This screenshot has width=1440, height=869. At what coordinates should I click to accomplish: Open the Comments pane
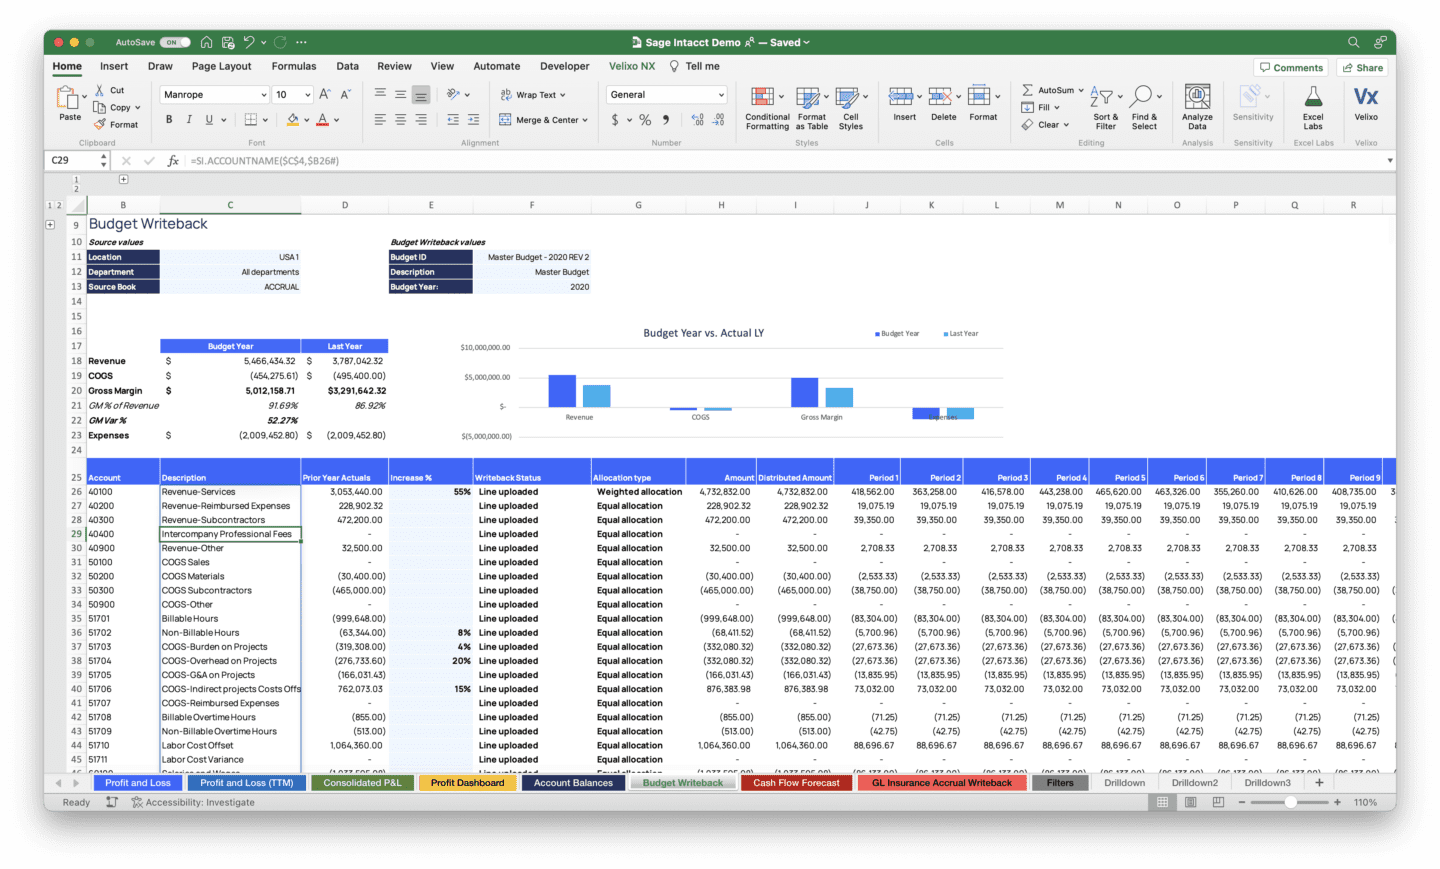[x=1291, y=66]
